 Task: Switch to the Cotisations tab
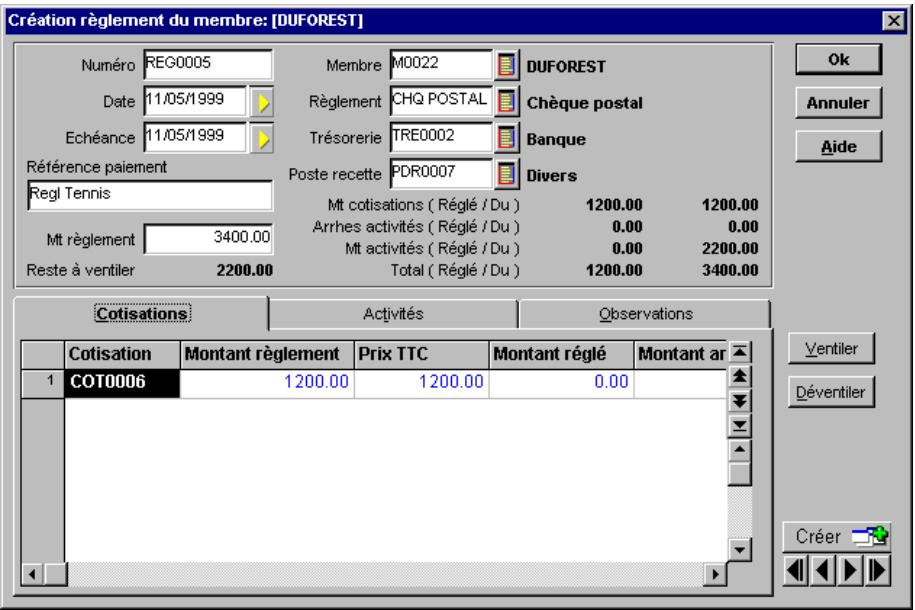[142, 313]
